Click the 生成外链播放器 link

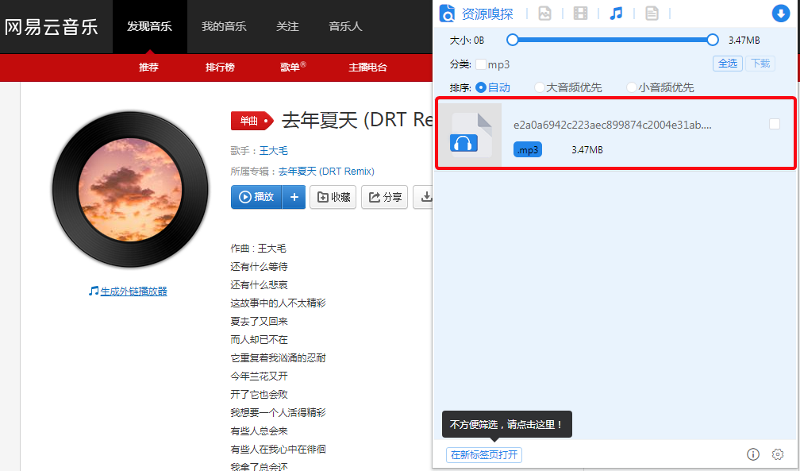pyautogui.click(x=134, y=291)
